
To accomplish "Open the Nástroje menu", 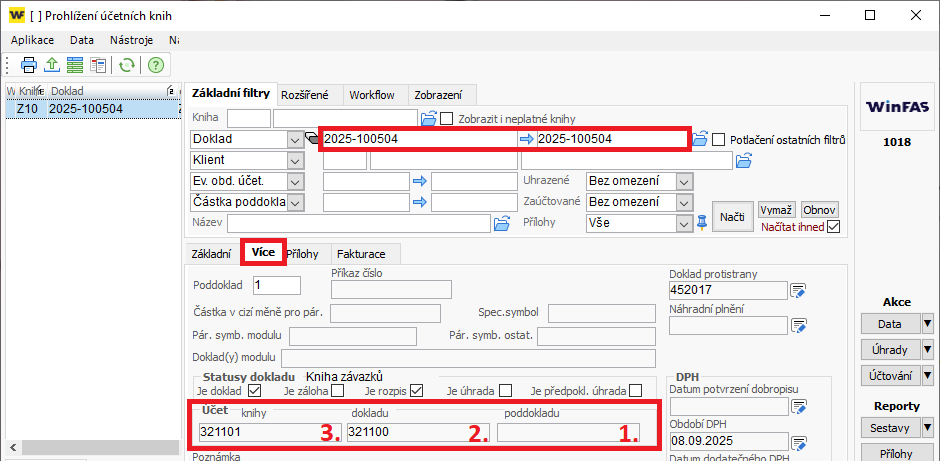I will 131,40.
